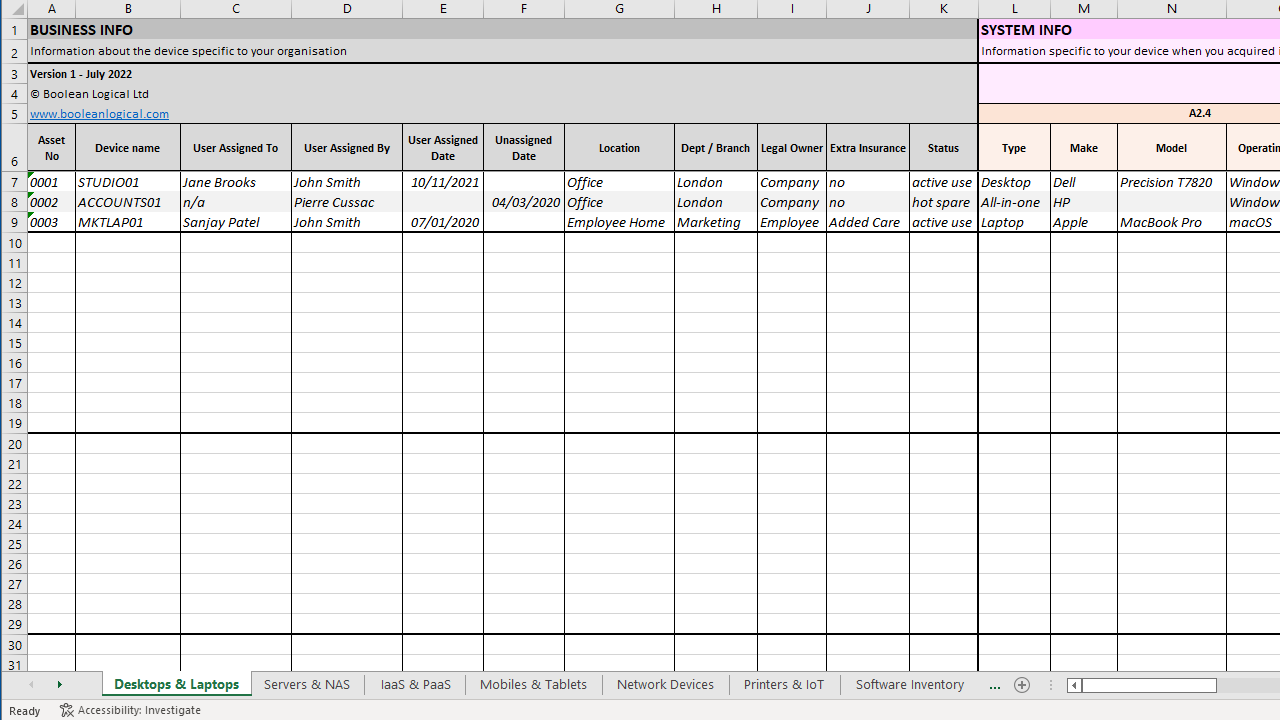The image size is (1280, 720).
Task: Click the Ready indicator in status bar
Action: point(24,710)
